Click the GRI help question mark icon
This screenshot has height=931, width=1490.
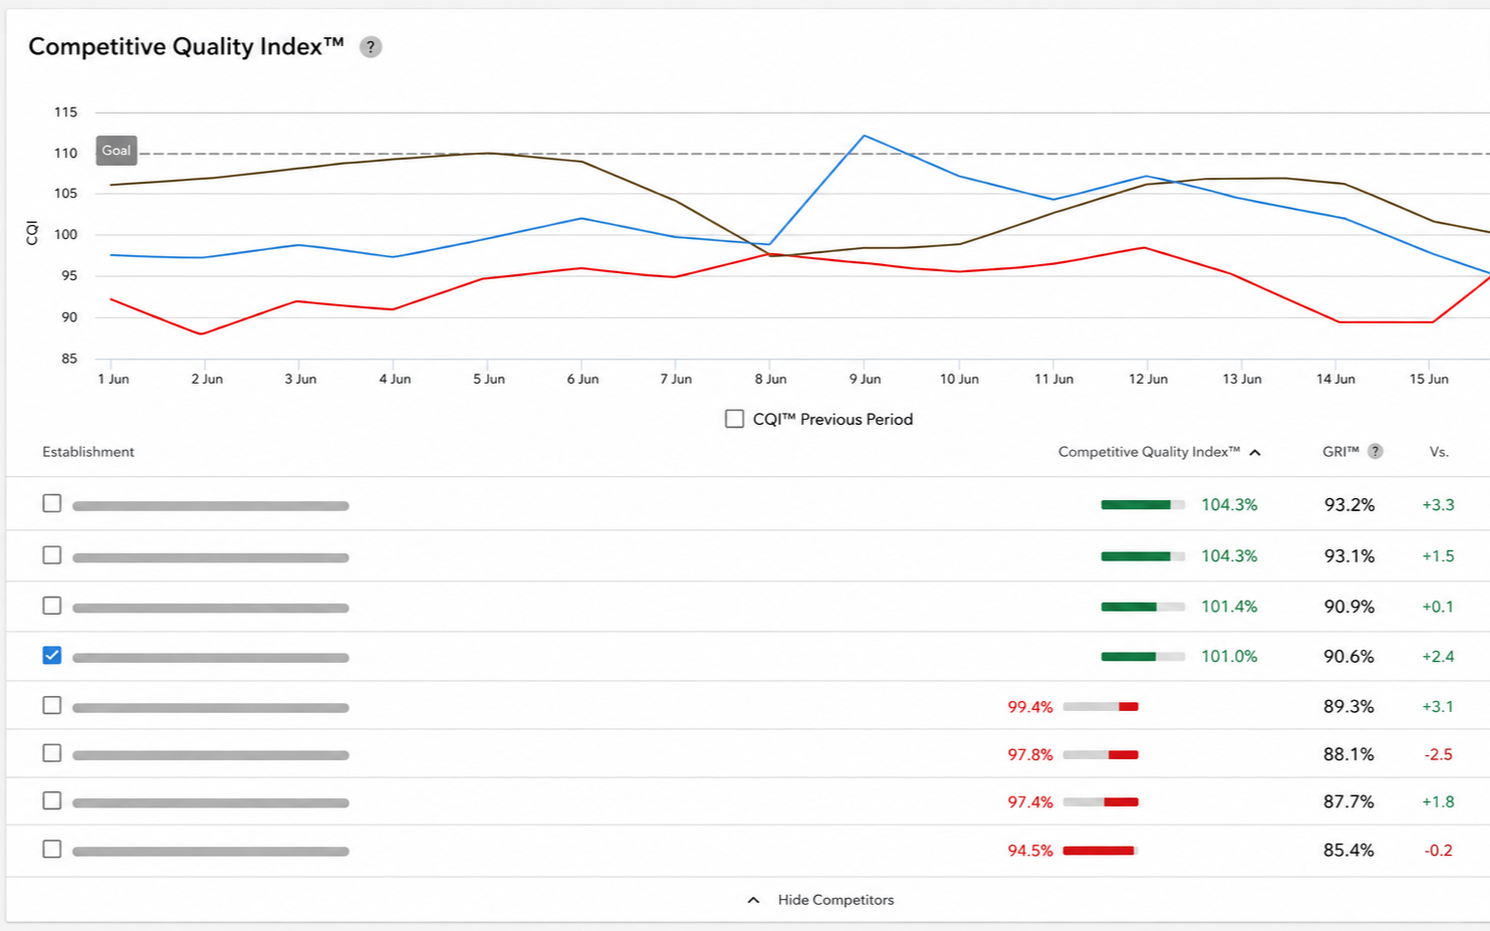[x=1375, y=451]
